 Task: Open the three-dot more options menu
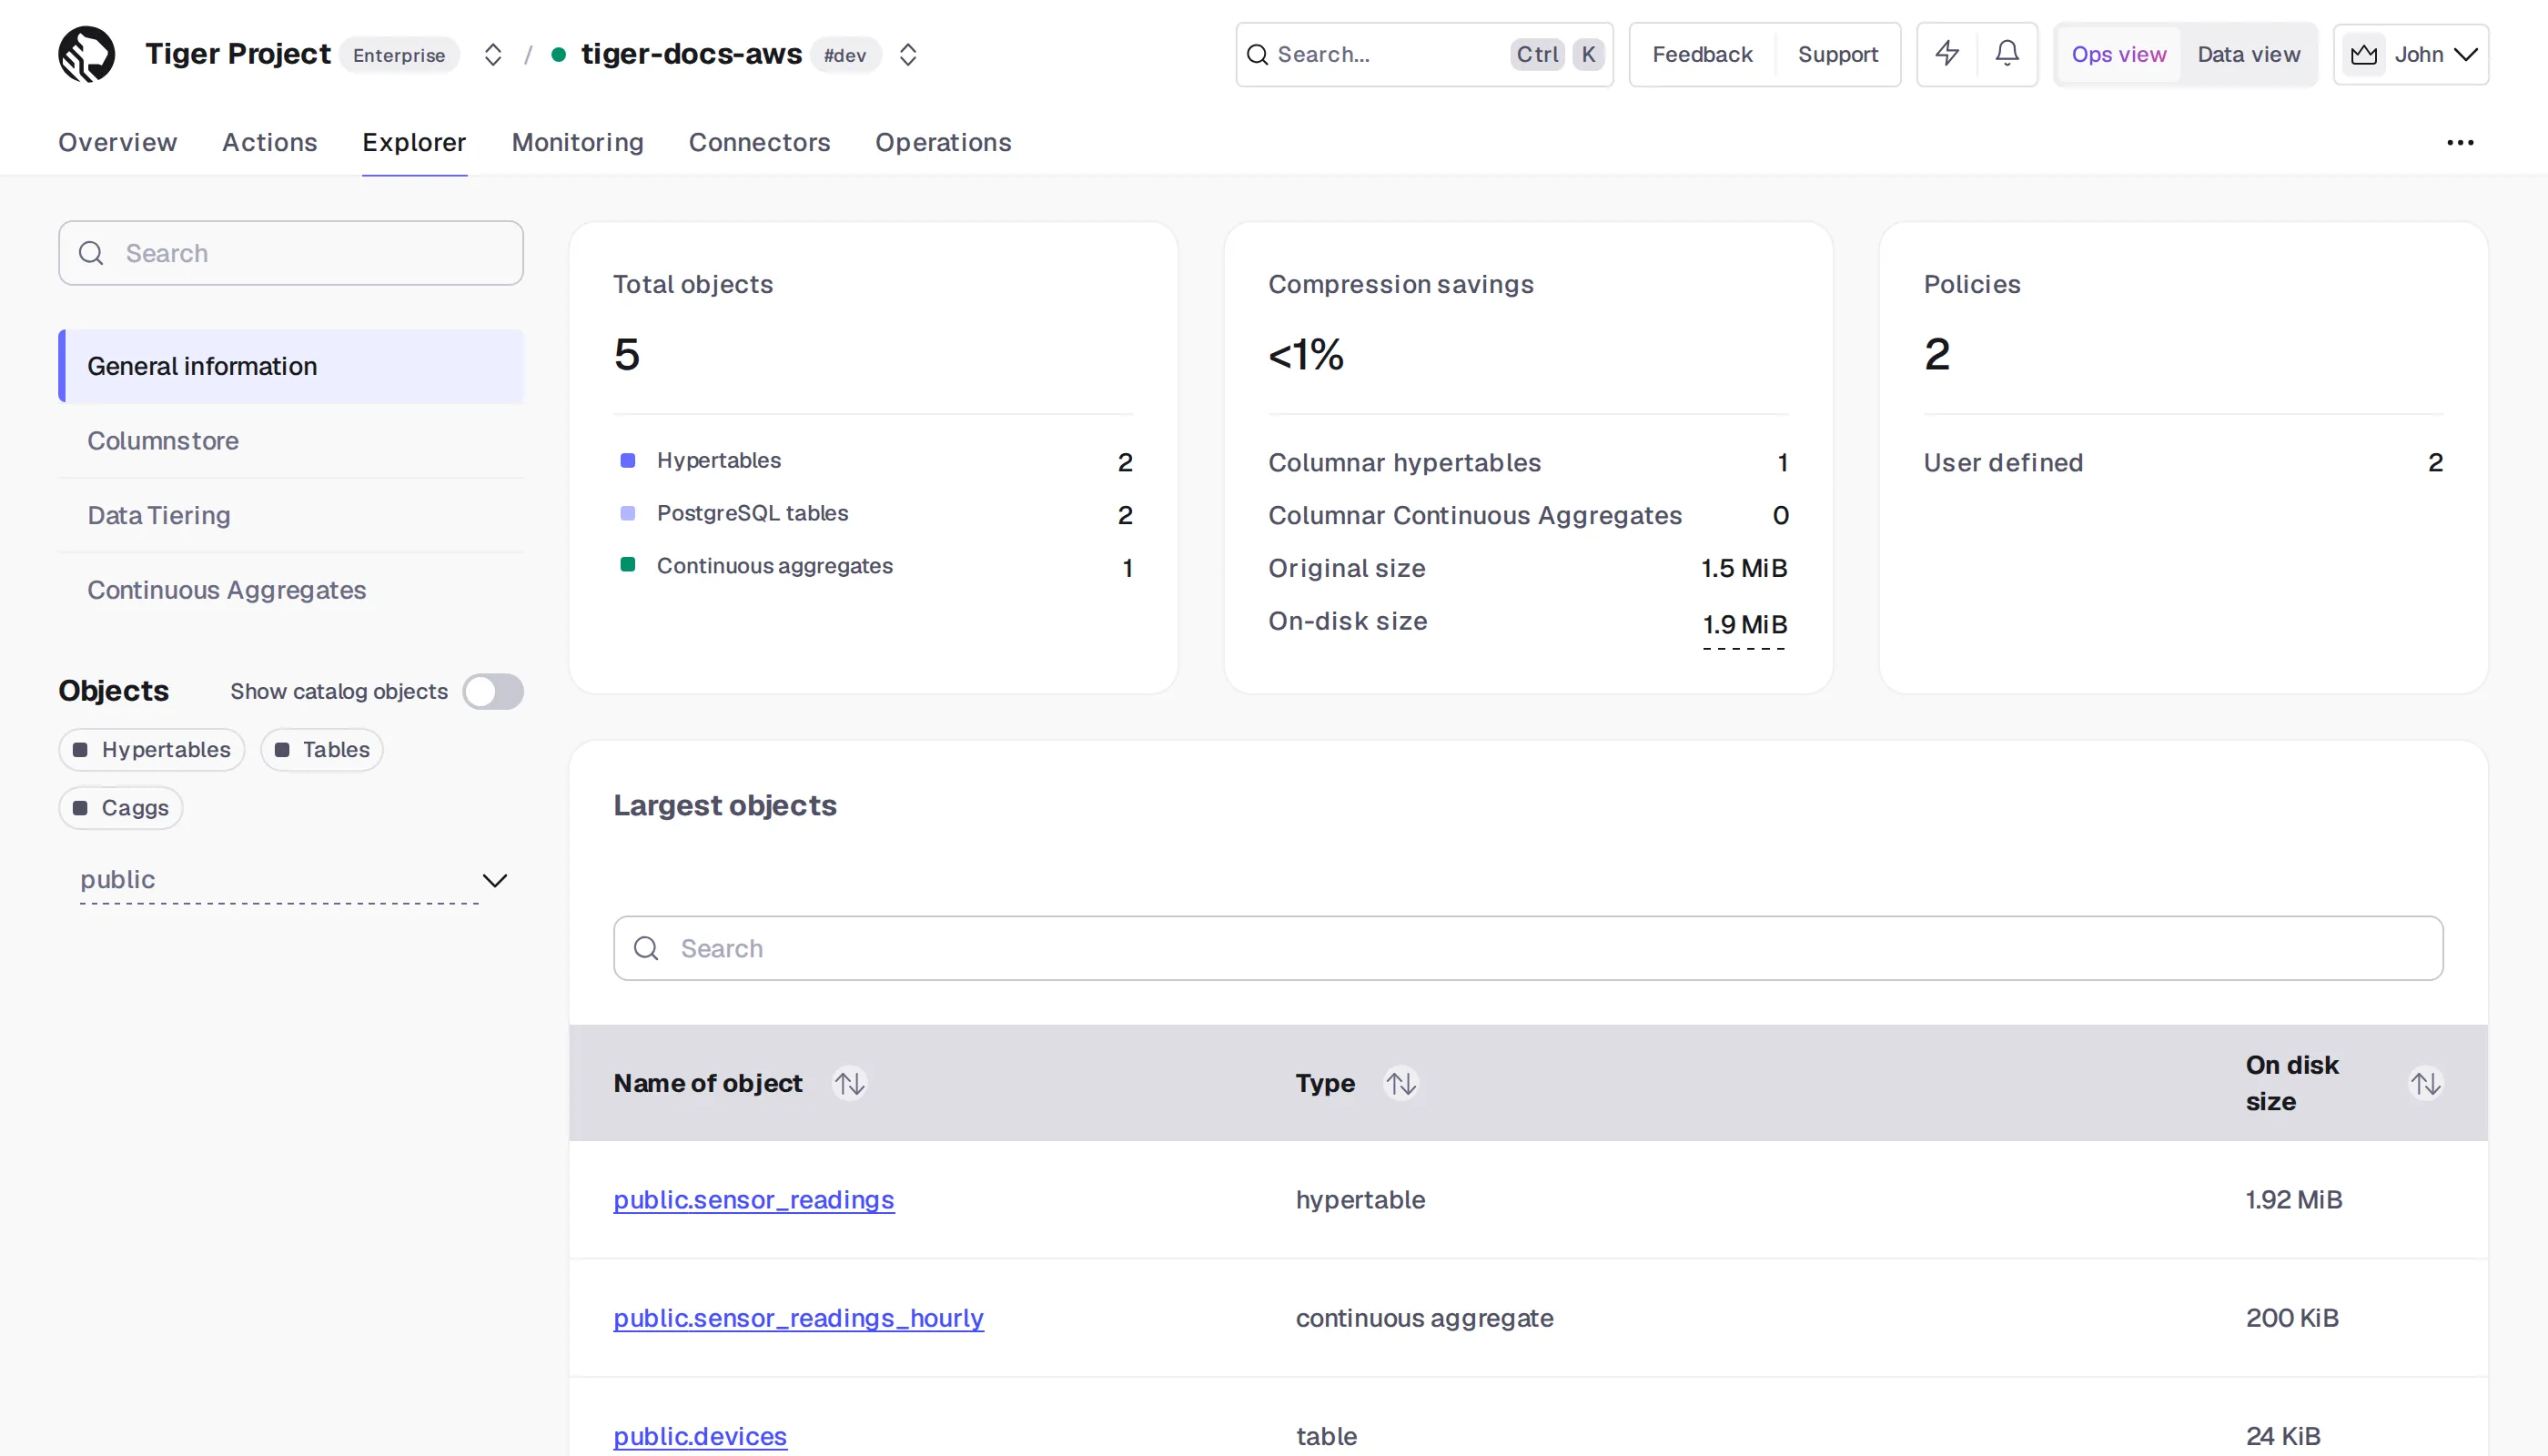(2460, 143)
